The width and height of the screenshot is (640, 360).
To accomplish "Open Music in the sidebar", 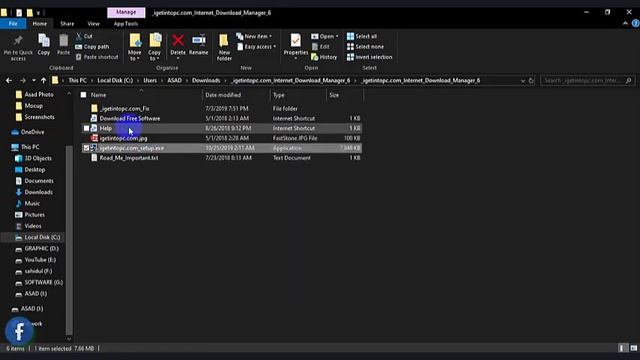I will click(x=32, y=203).
